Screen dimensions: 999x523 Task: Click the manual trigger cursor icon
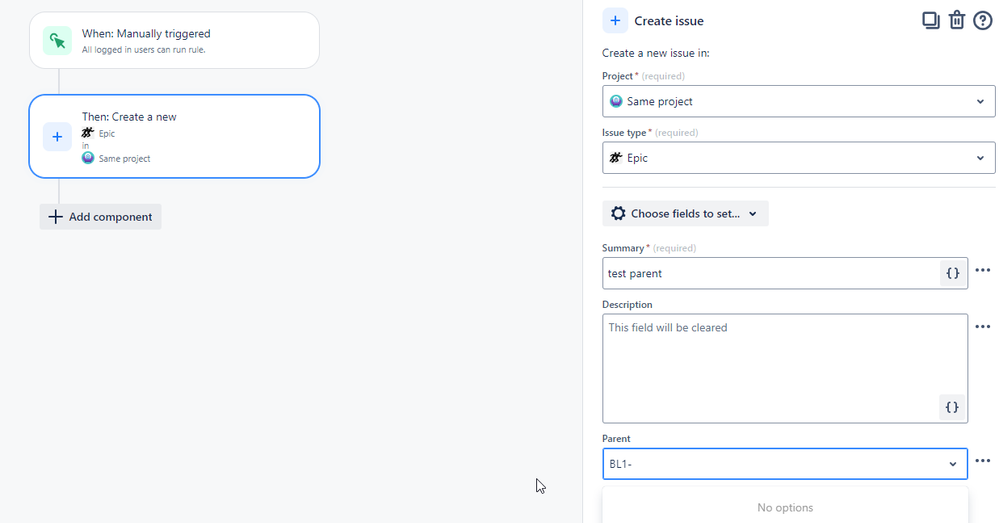tap(57, 41)
